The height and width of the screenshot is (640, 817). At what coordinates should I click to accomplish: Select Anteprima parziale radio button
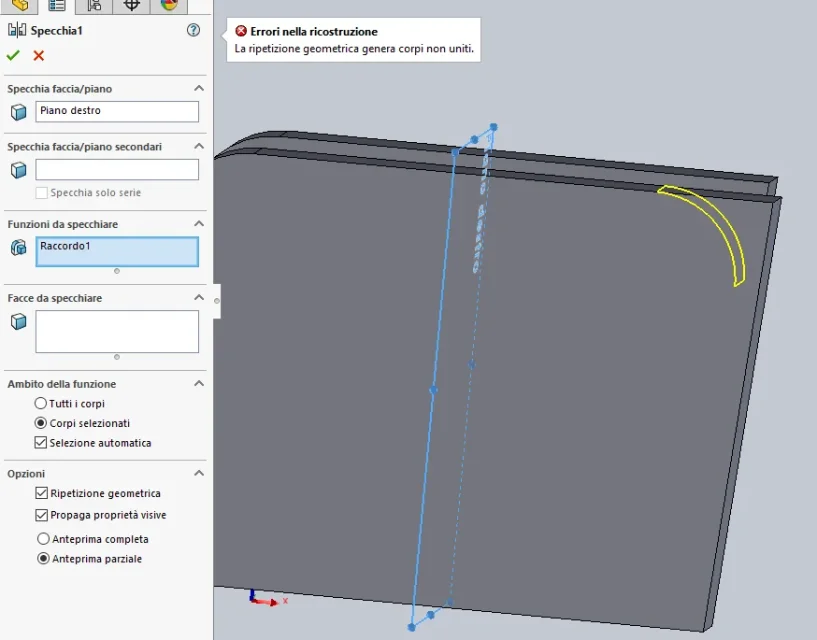(x=43, y=559)
